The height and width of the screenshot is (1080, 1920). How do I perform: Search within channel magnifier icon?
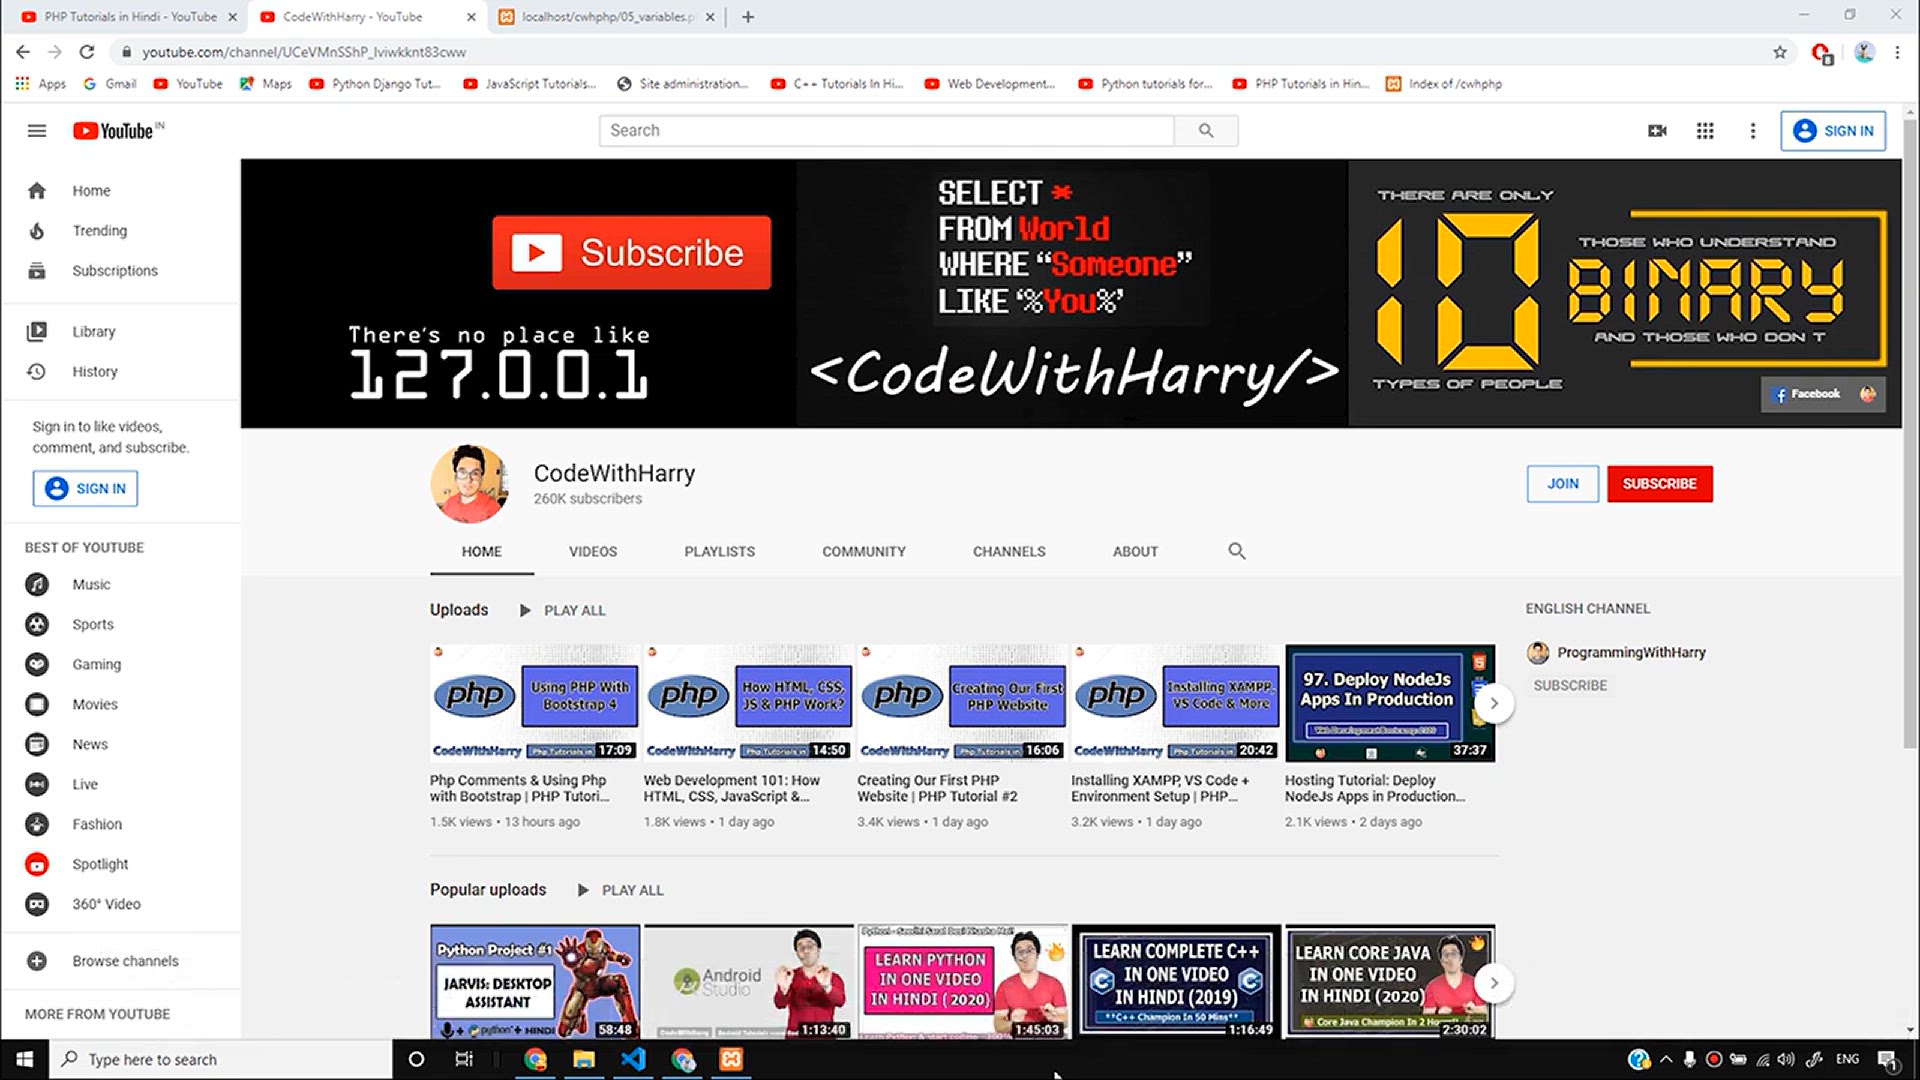click(1237, 552)
